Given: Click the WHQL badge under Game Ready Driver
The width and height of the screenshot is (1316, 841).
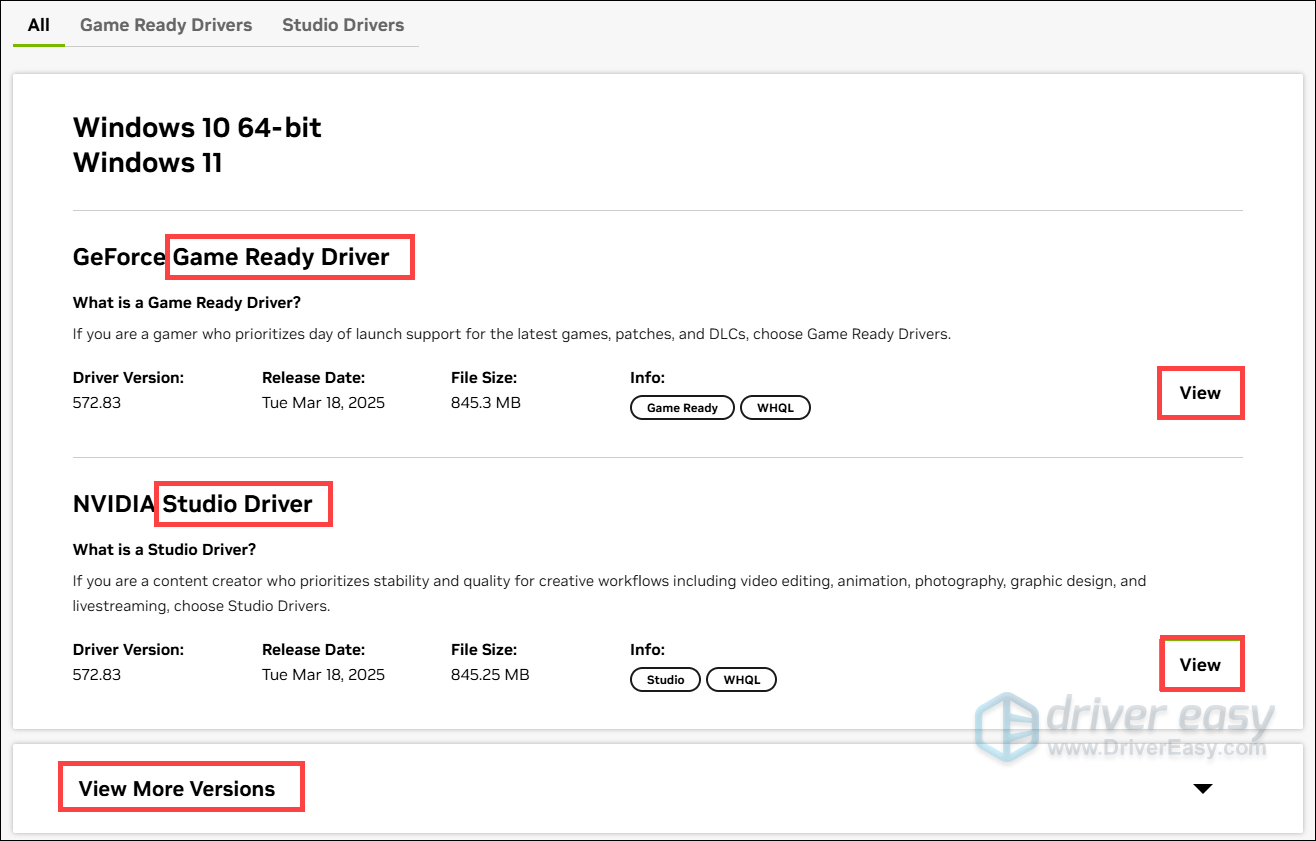Looking at the screenshot, I should click(775, 407).
